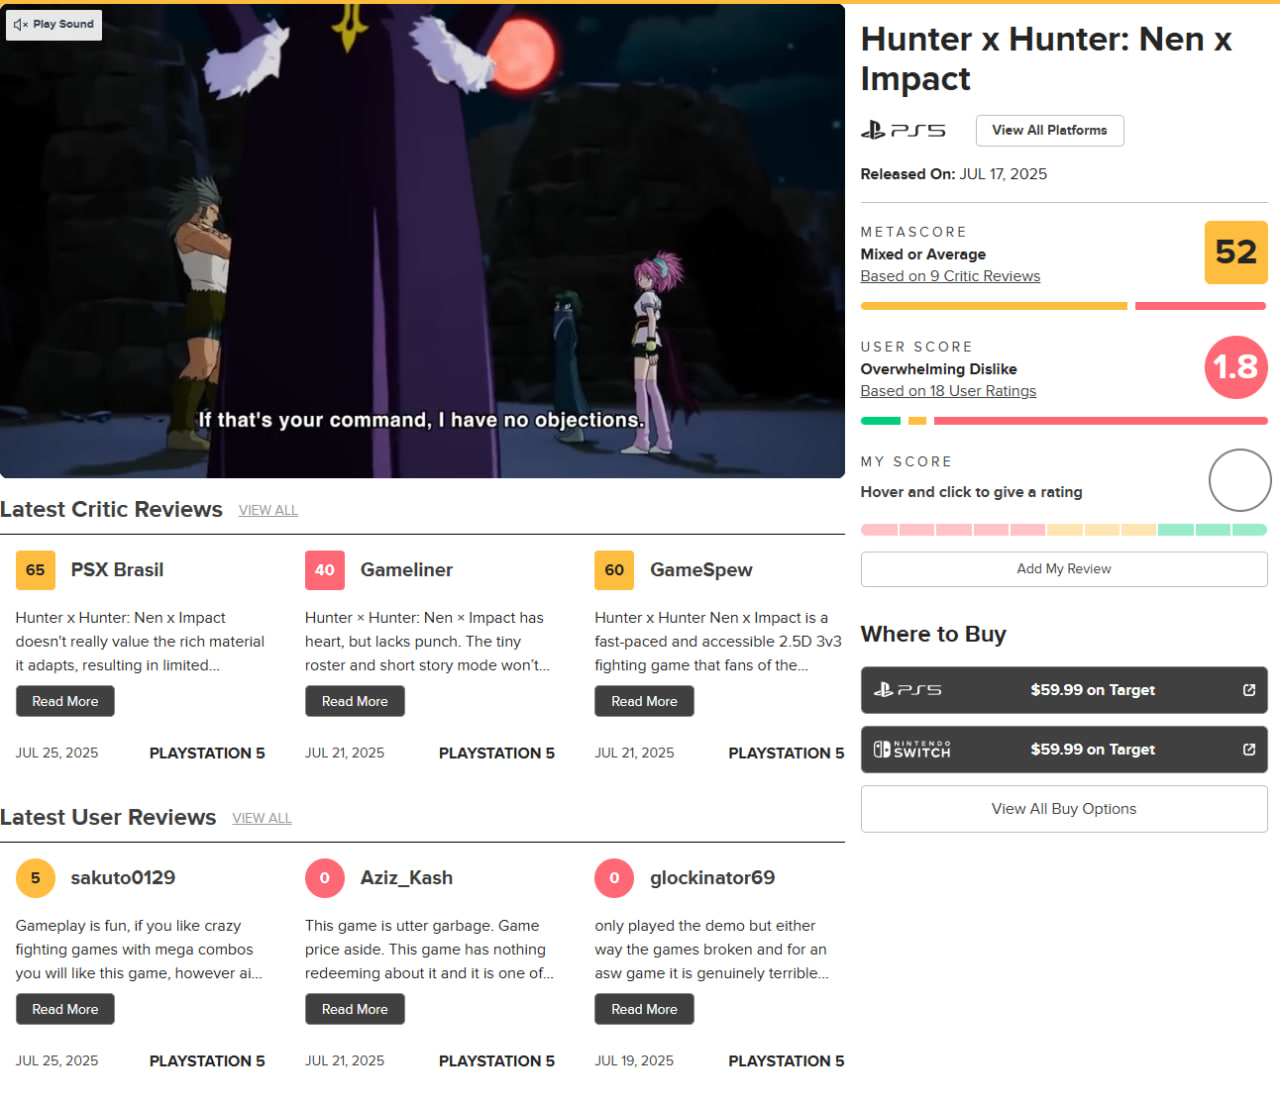Open external link icon on Switch Target offer

click(1248, 750)
